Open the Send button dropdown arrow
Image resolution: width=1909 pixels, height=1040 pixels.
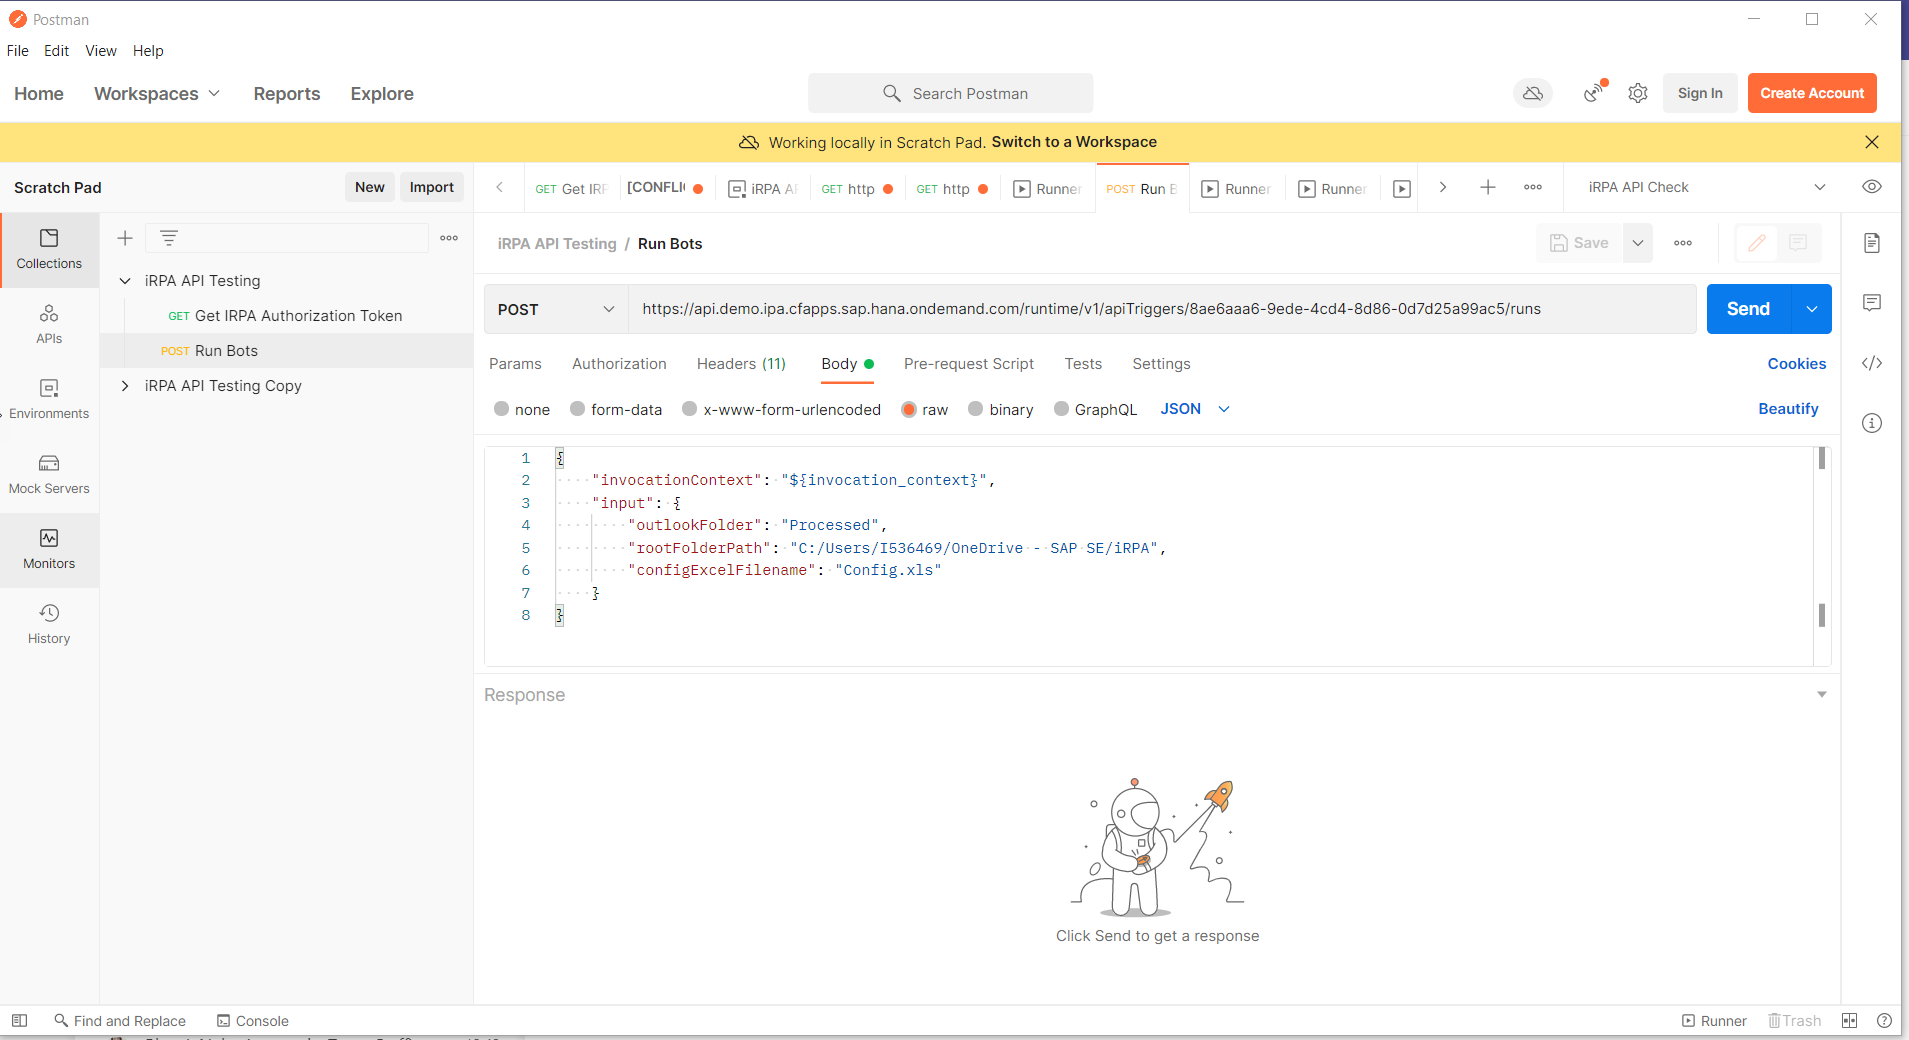click(1811, 309)
